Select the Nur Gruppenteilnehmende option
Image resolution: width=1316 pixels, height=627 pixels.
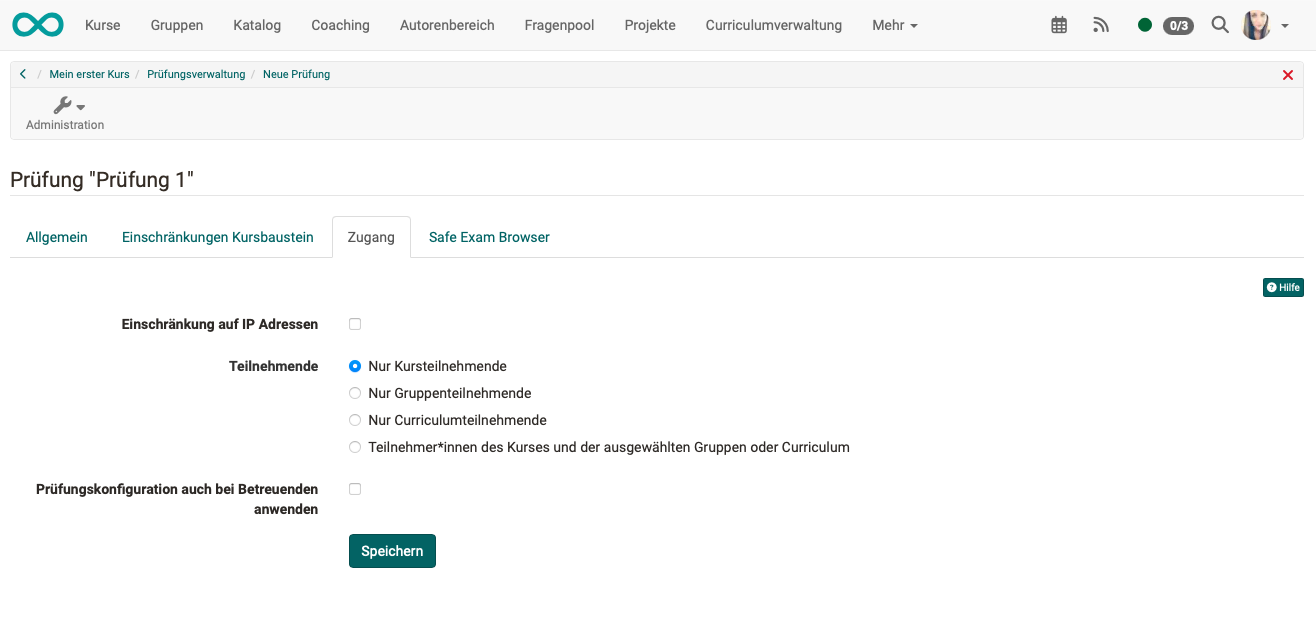click(x=355, y=392)
